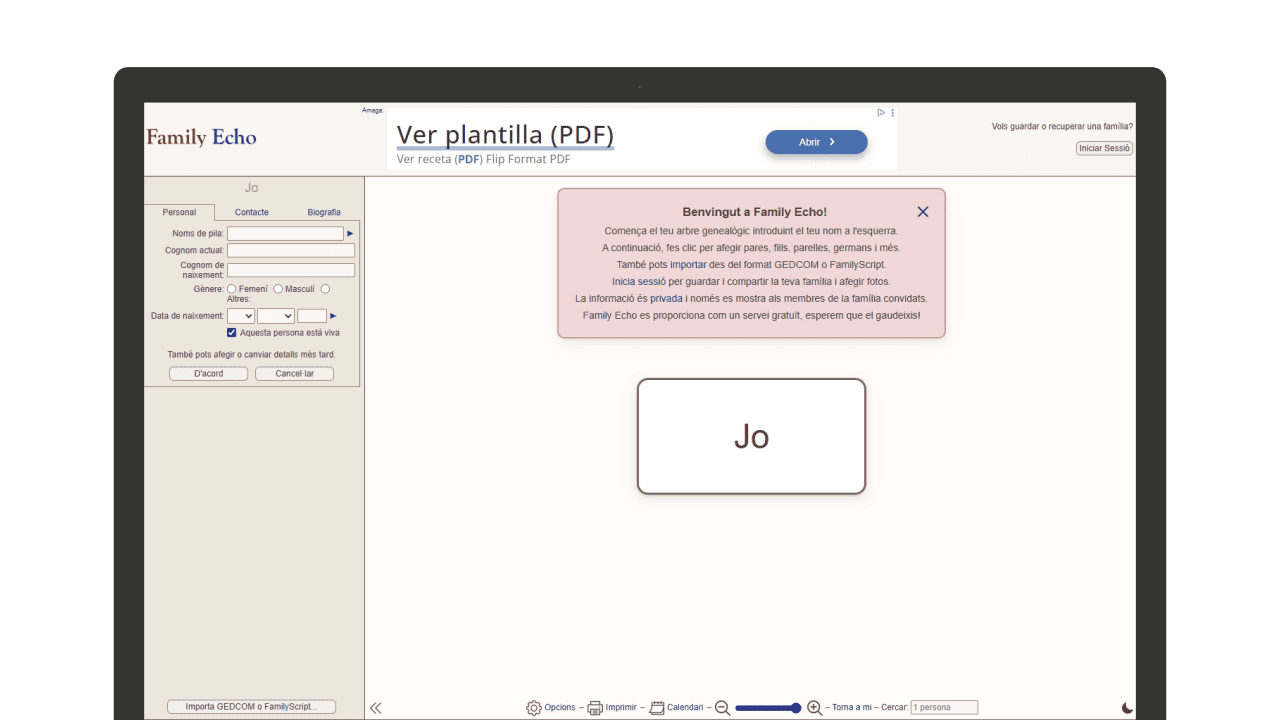Select the Altres gender radio button
This screenshot has width=1280, height=720.
(x=325, y=289)
